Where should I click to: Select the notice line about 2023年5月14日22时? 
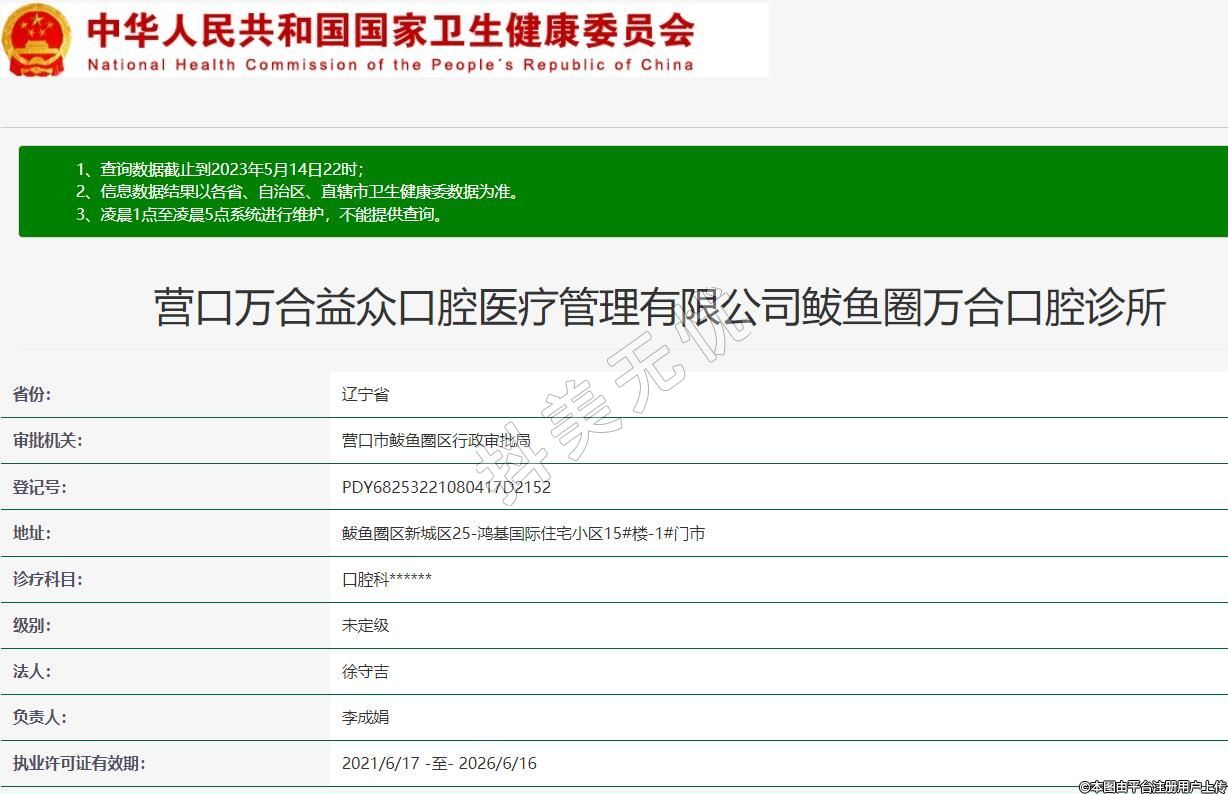point(220,169)
